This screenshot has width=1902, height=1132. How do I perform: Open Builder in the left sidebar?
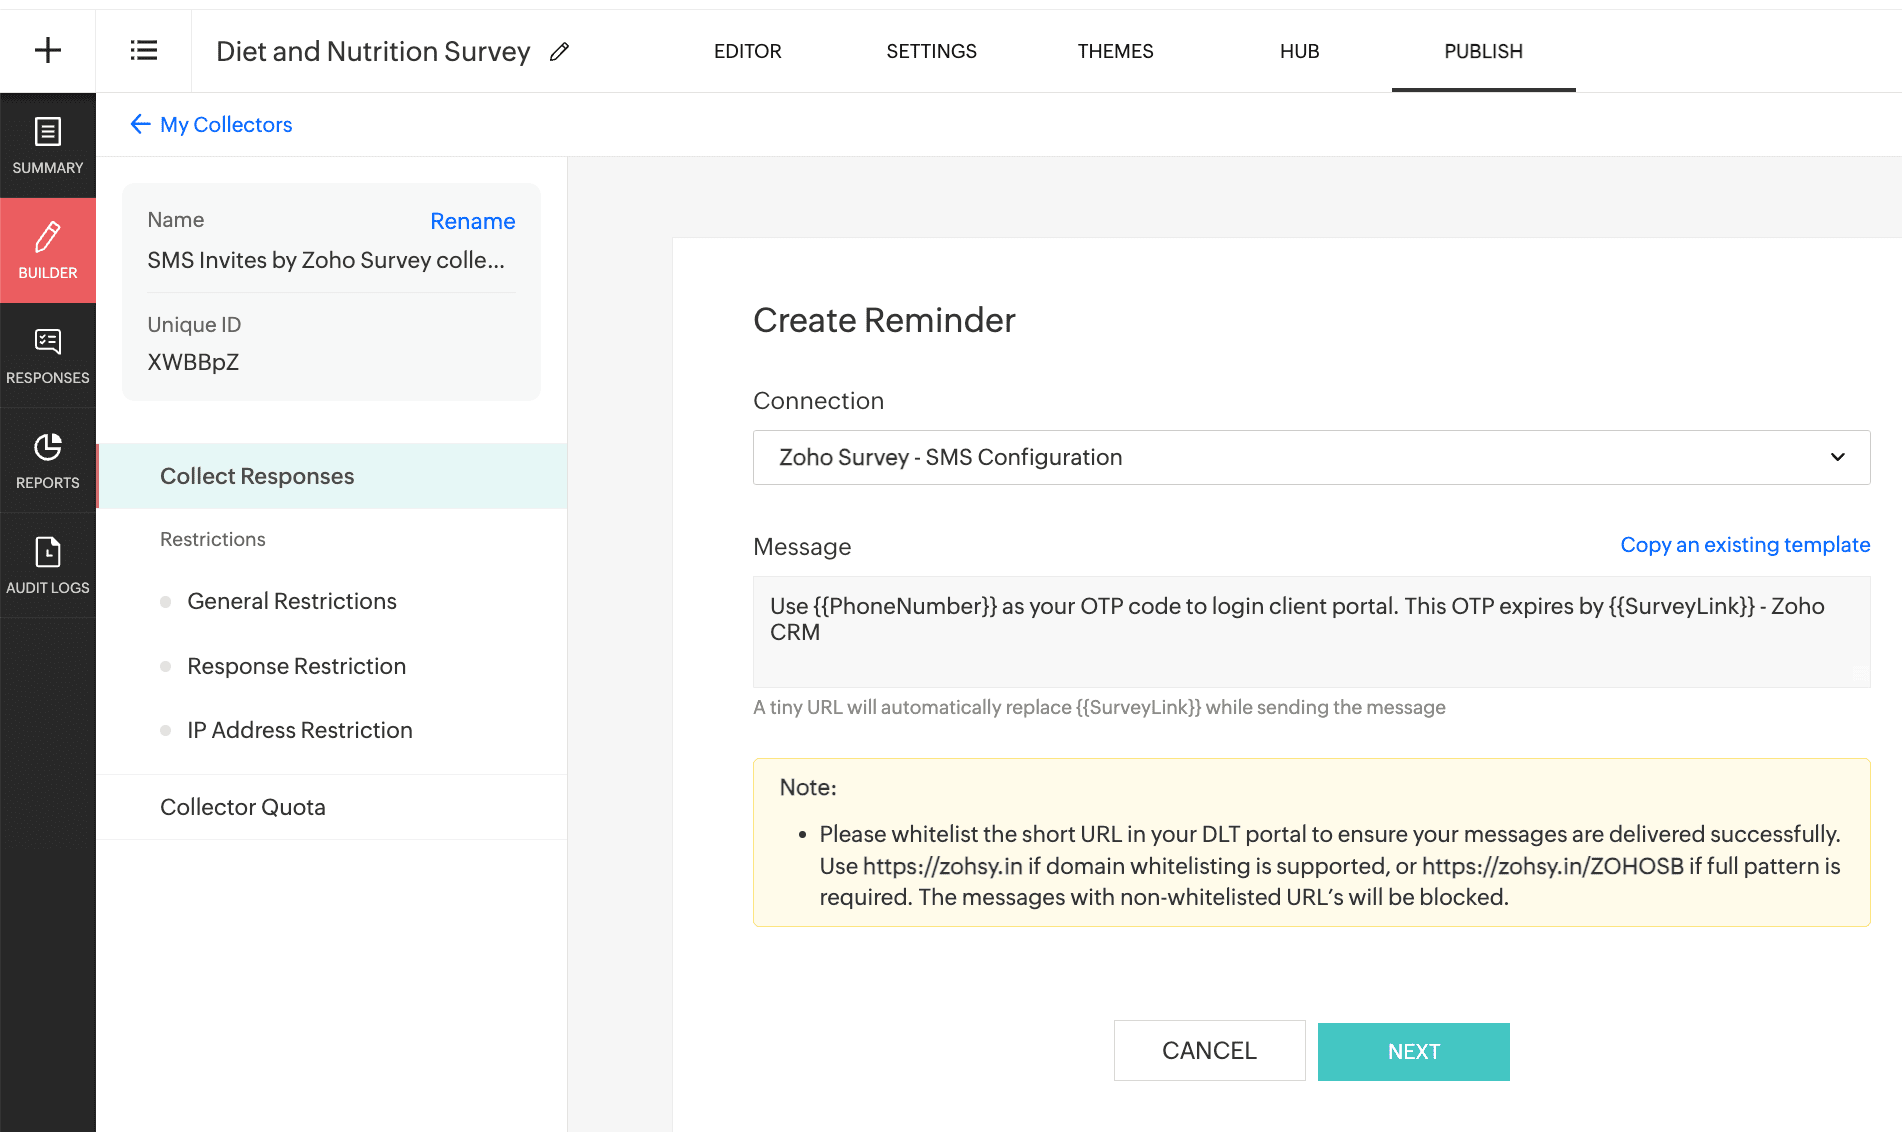tap(48, 251)
